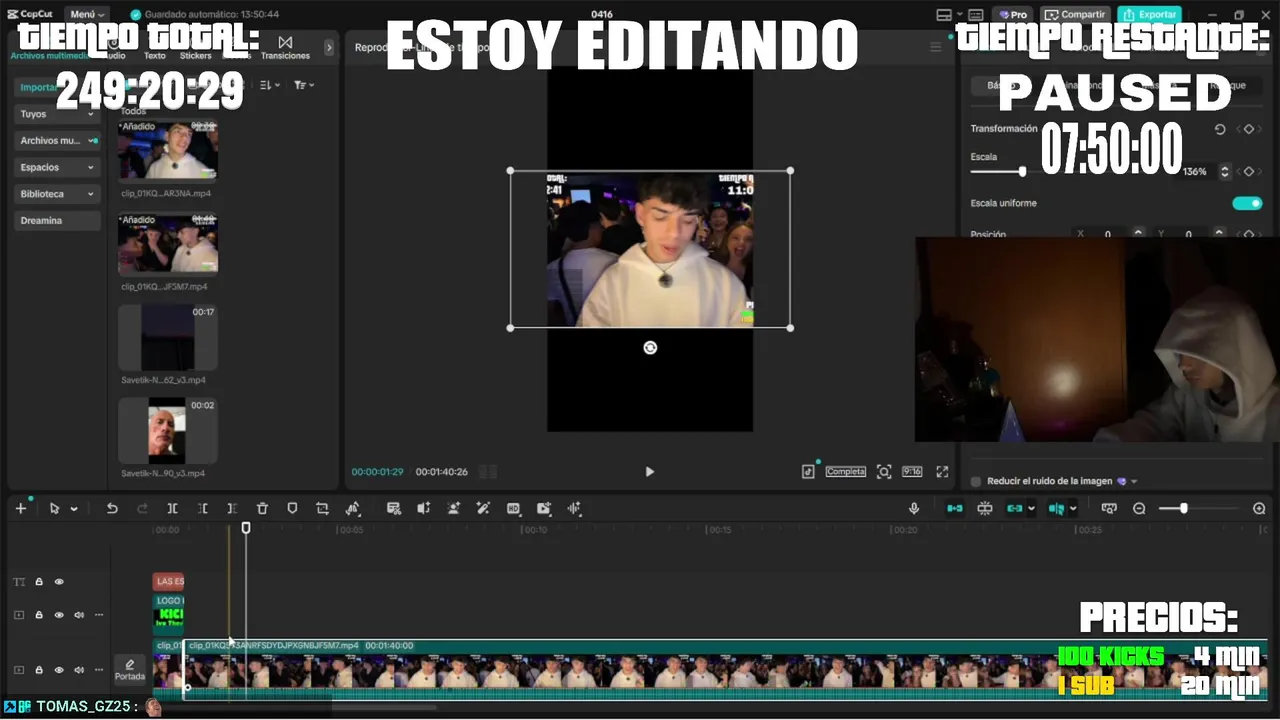Mute the LOGO overlay track audio
1280x720 pixels.
pyautogui.click(x=78, y=615)
